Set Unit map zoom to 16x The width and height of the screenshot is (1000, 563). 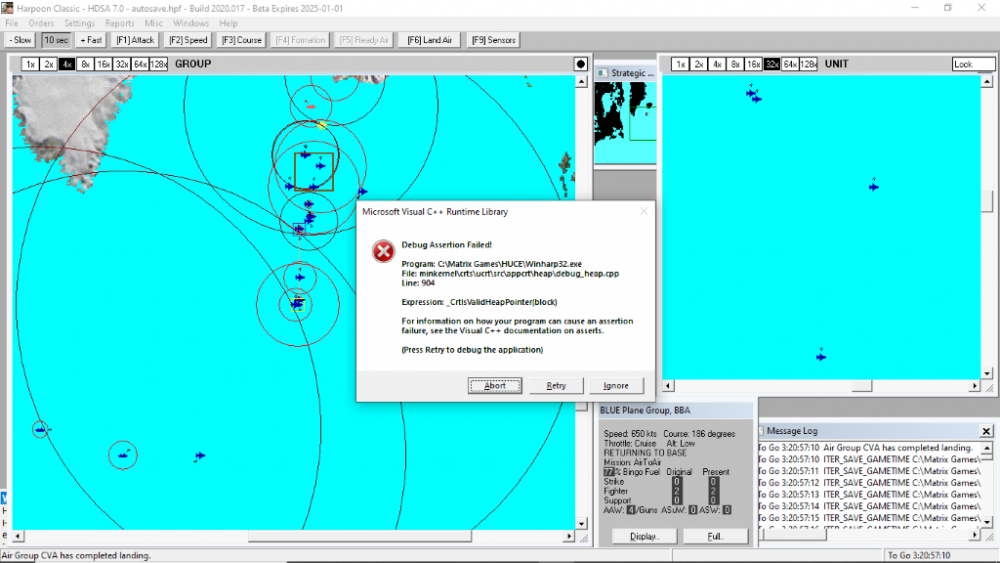pyautogui.click(x=754, y=64)
